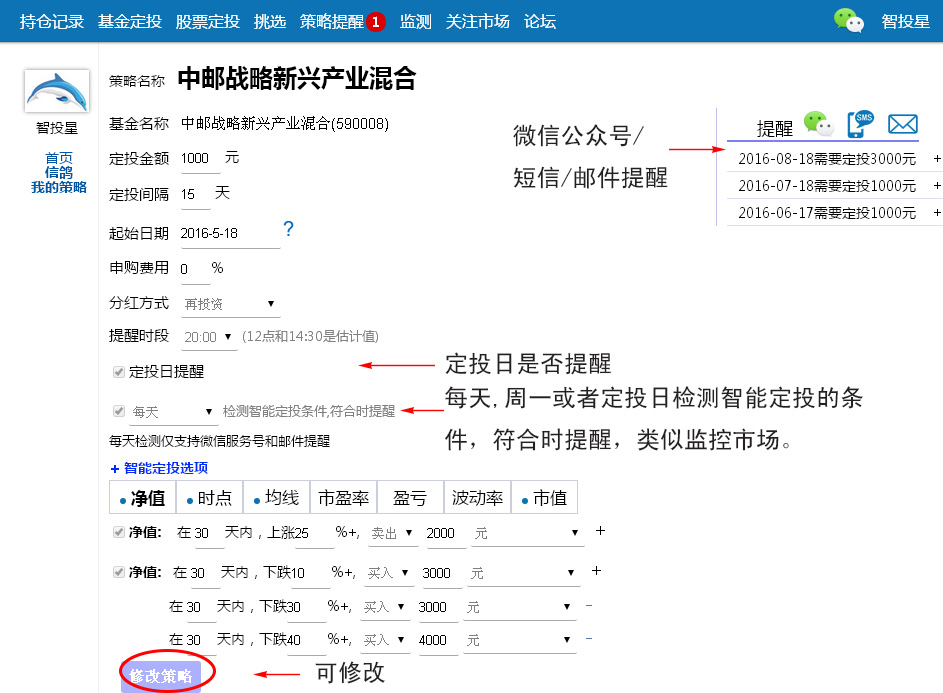The height and width of the screenshot is (693, 943).
Task: Select the SMS reminder phone icon
Action: 861,124
